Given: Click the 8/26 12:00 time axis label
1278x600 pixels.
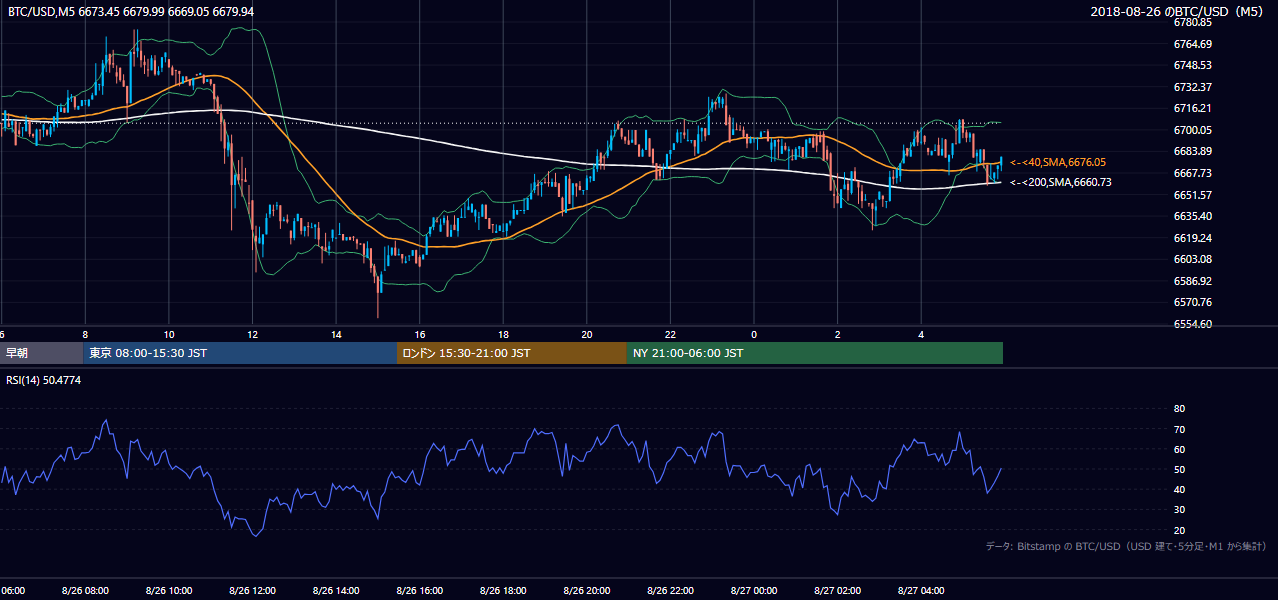Looking at the screenshot, I should (x=251, y=590).
